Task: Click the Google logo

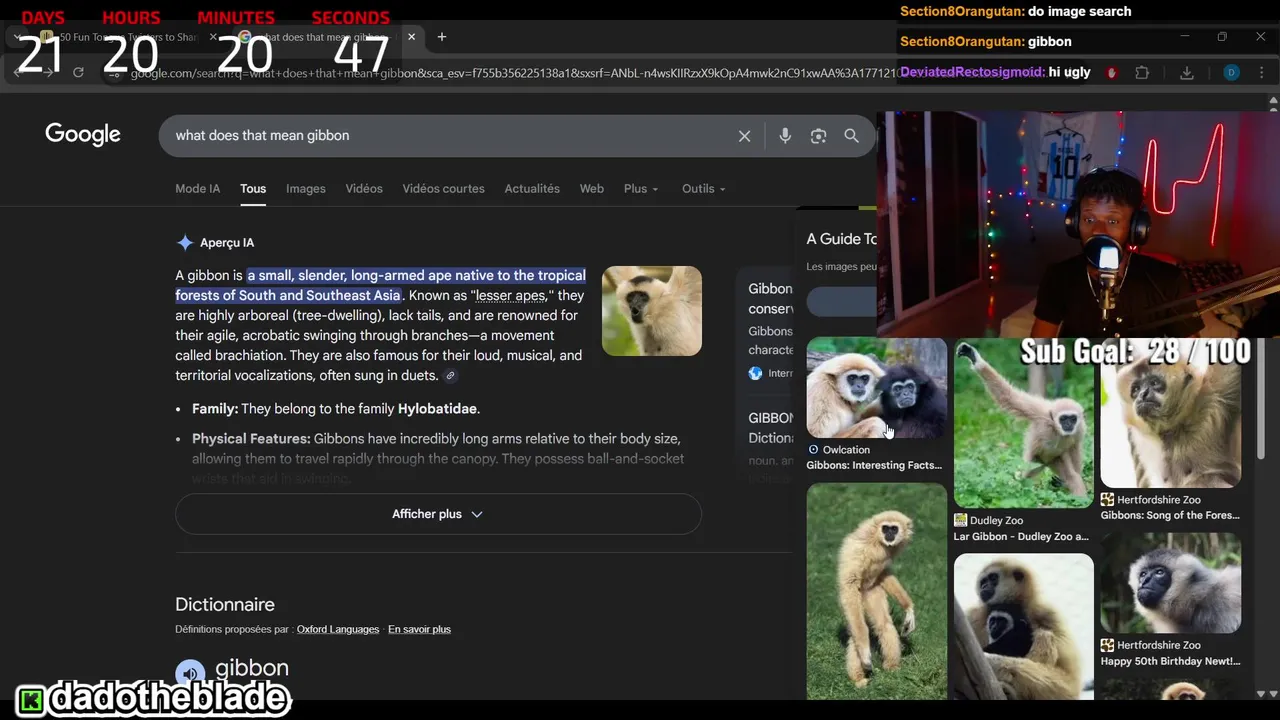Action: click(x=83, y=135)
